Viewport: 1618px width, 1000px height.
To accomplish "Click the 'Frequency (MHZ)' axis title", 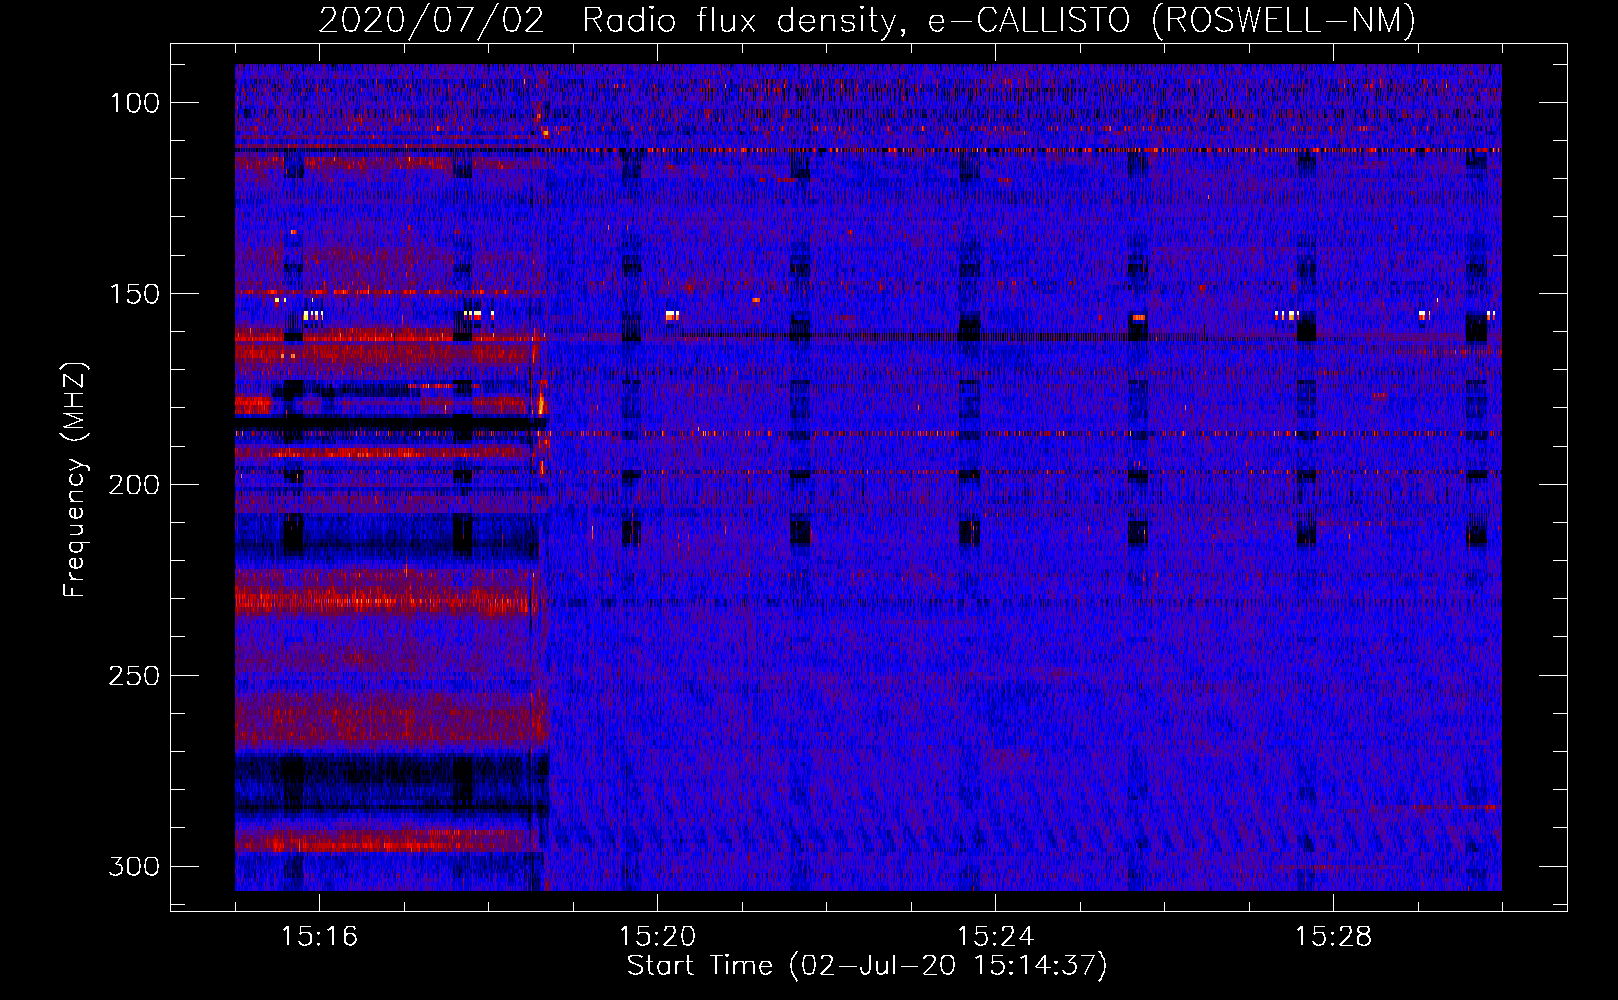I will [76, 480].
